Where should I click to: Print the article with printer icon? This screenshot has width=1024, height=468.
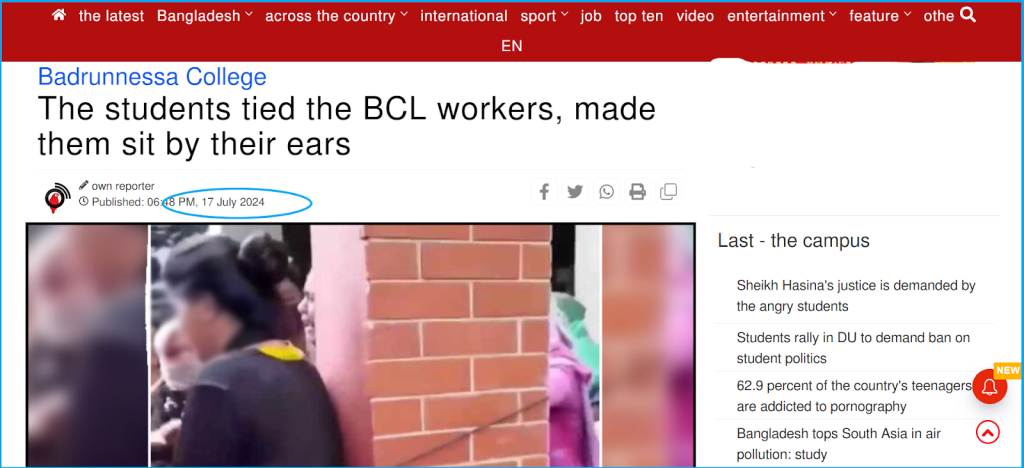pyautogui.click(x=637, y=192)
